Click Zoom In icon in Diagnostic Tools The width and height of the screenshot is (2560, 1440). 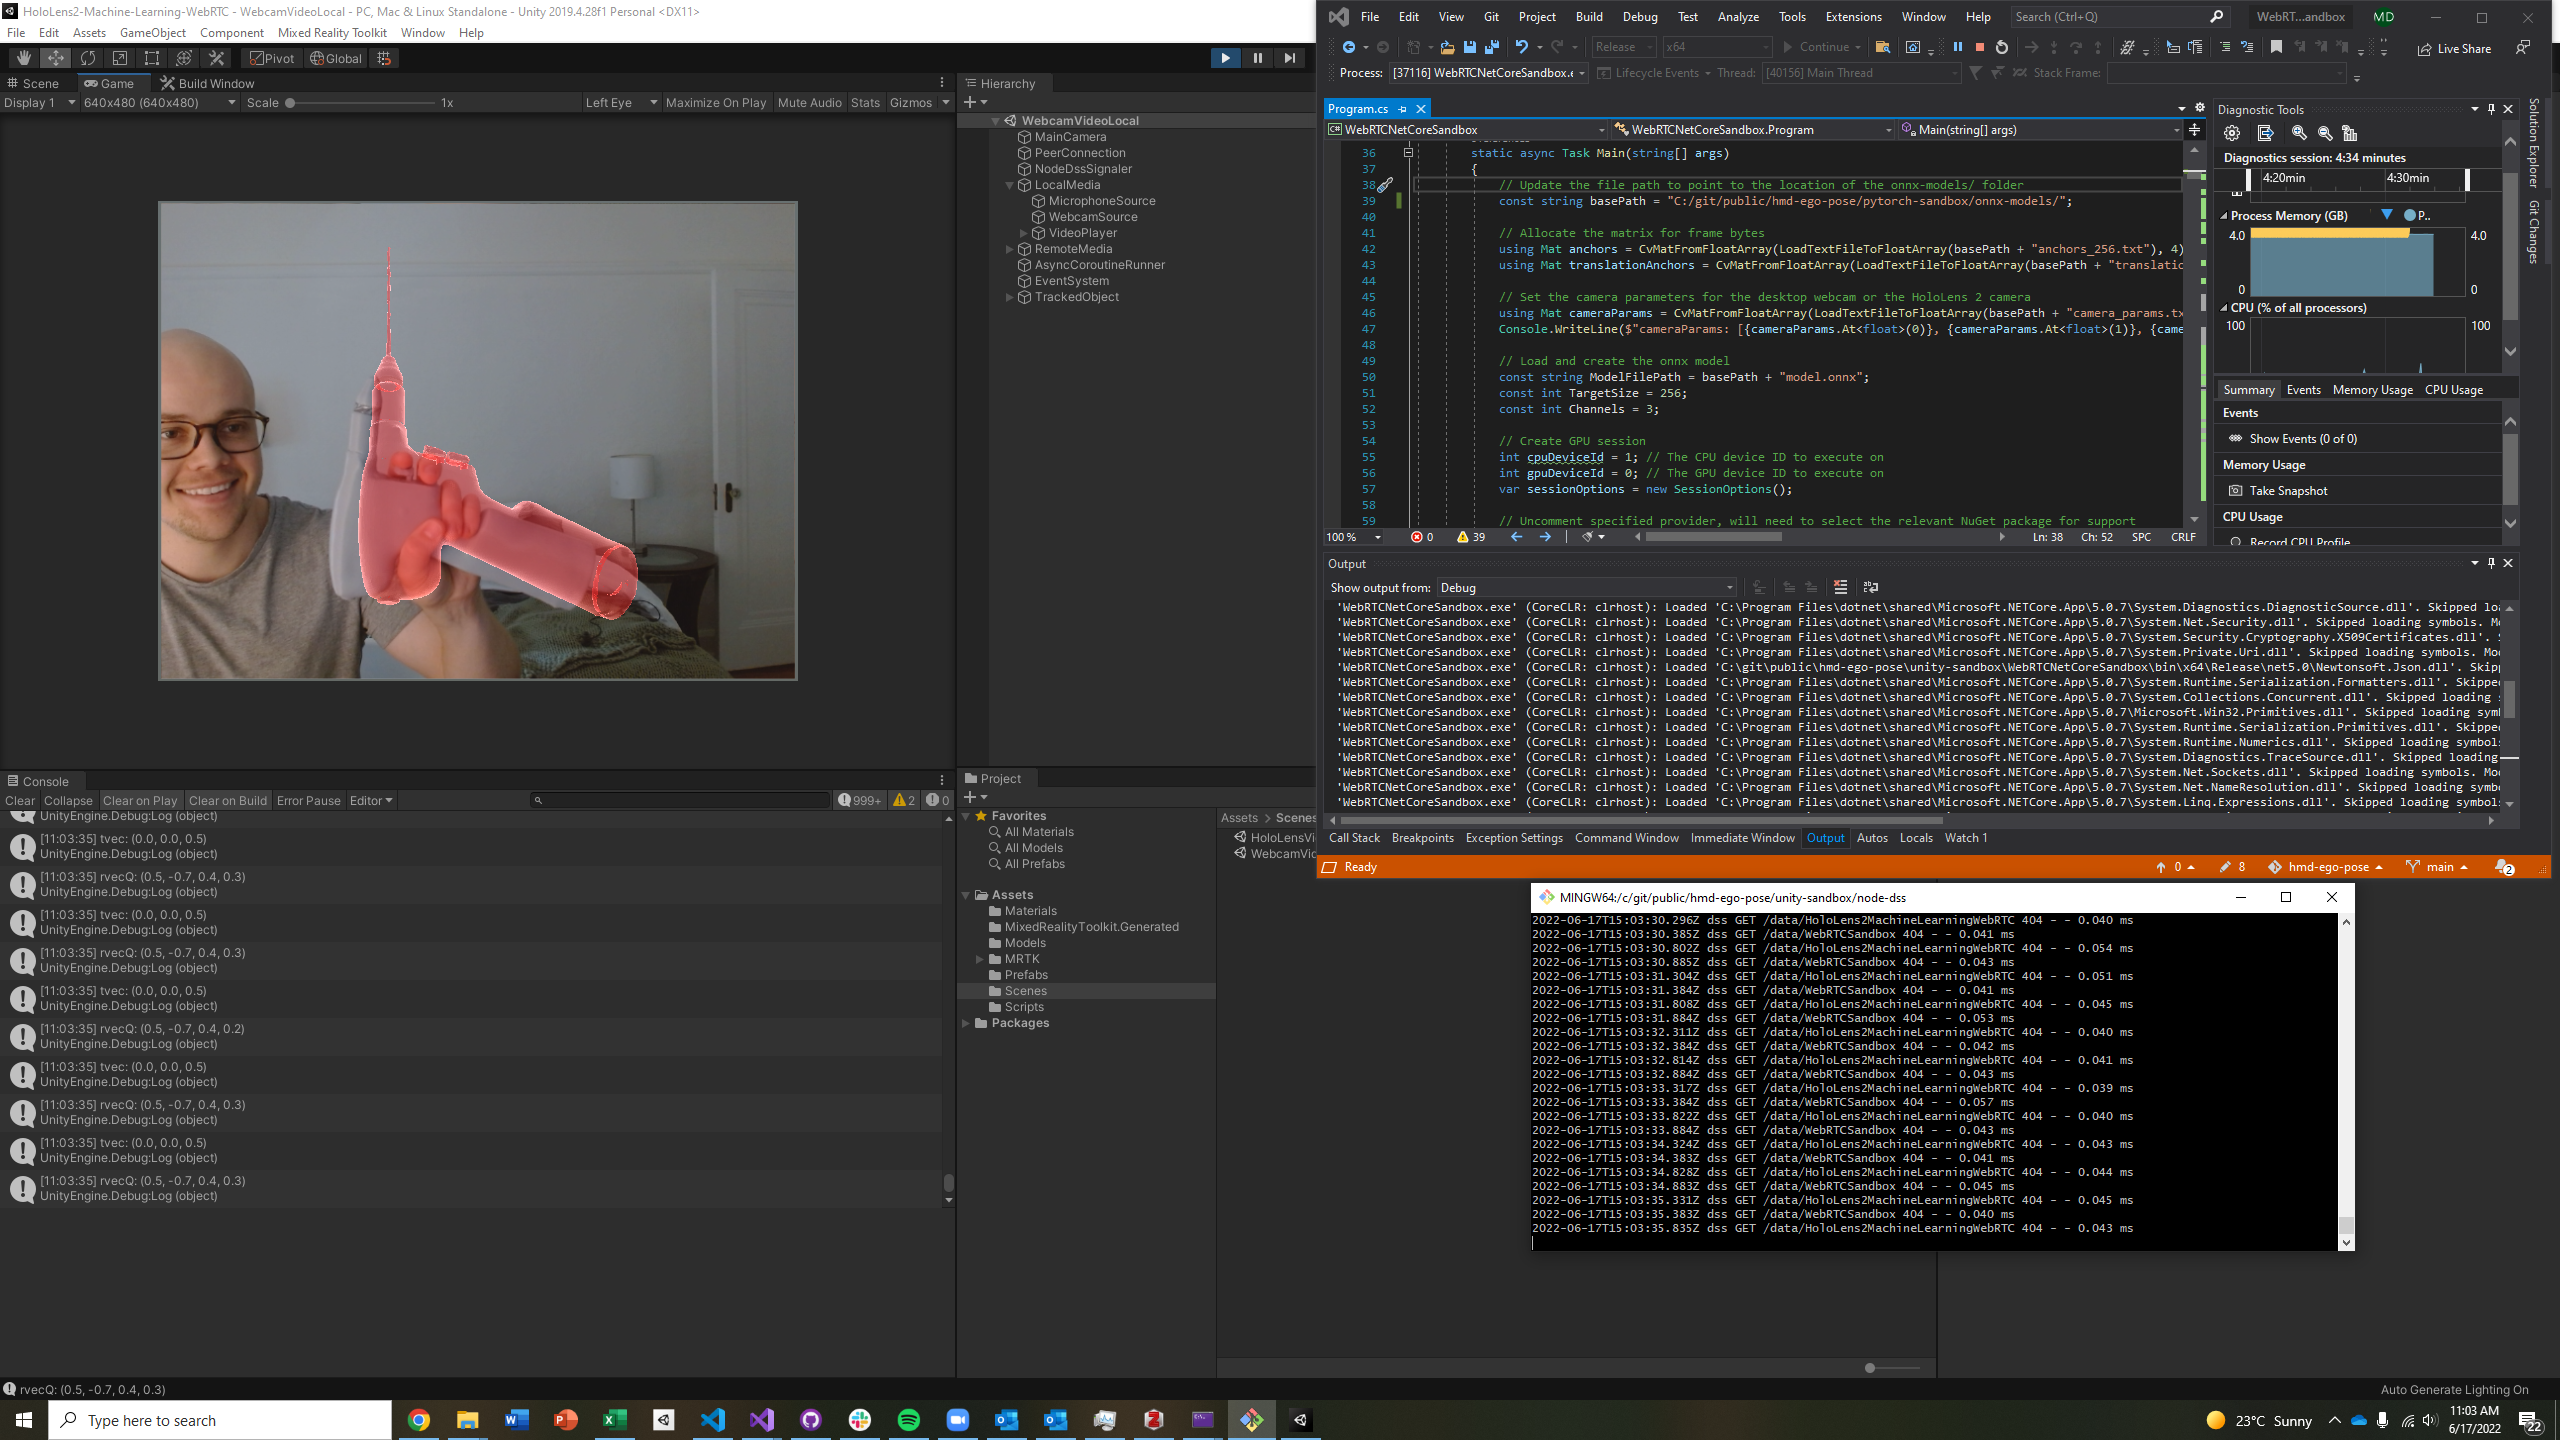click(x=2299, y=133)
